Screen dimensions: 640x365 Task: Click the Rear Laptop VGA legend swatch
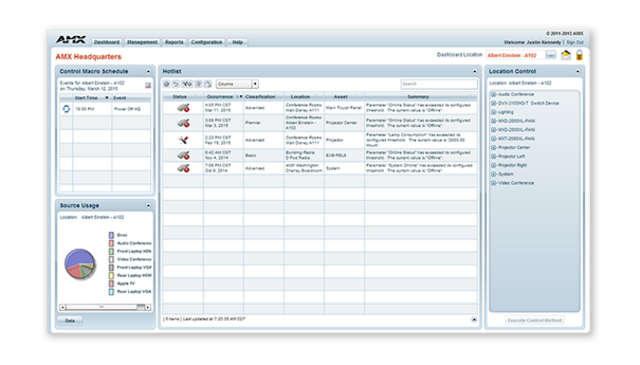point(111,292)
